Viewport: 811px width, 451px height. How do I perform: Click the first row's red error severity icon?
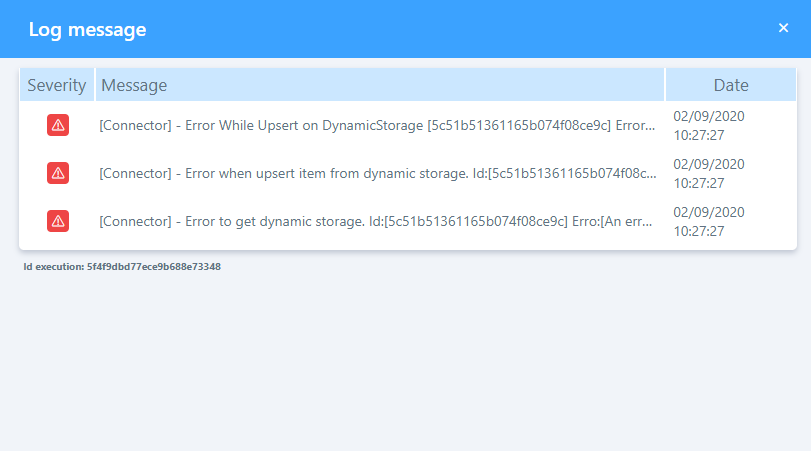(x=58, y=125)
